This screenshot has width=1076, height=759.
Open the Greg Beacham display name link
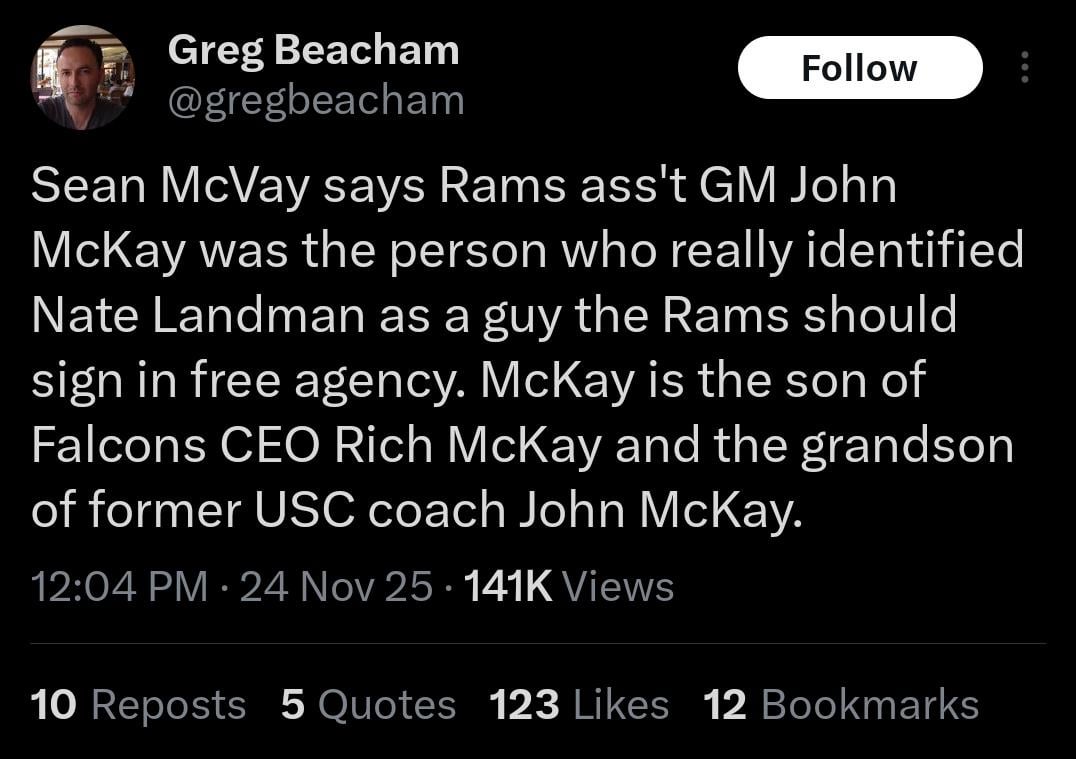tap(313, 50)
